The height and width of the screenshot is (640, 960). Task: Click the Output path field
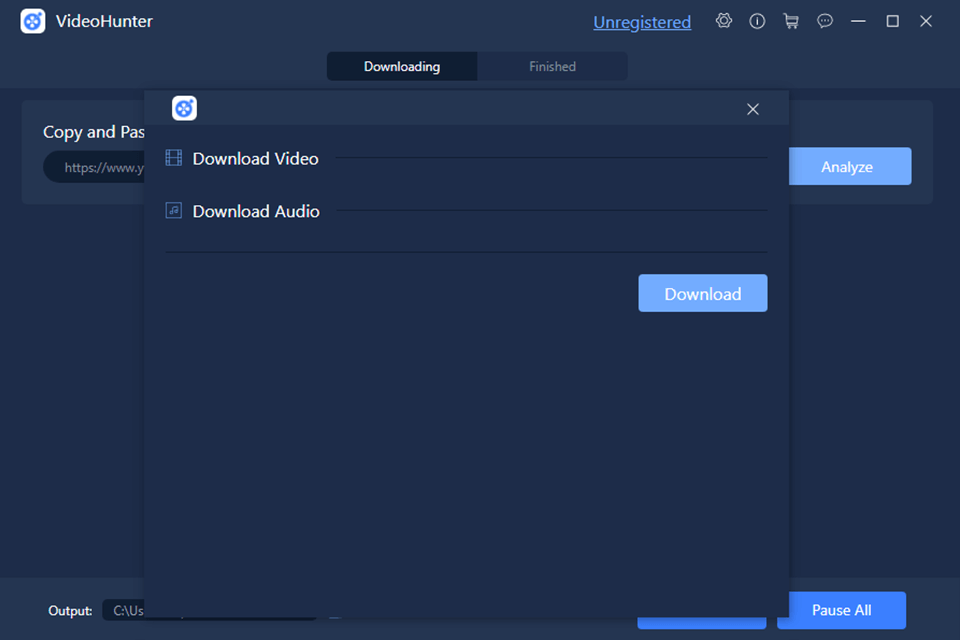[124, 610]
